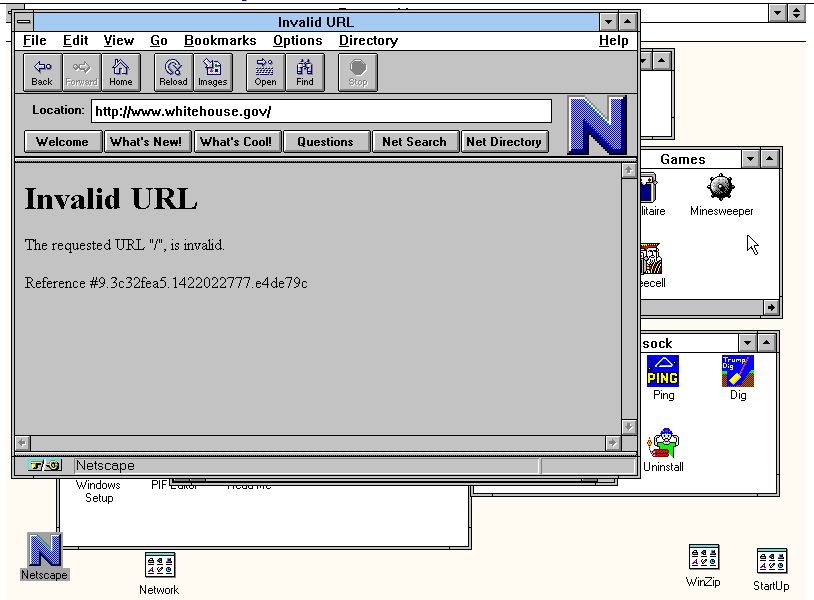Click the page's vertical scrollbar down arrow
814x600 pixels.
coord(629,427)
